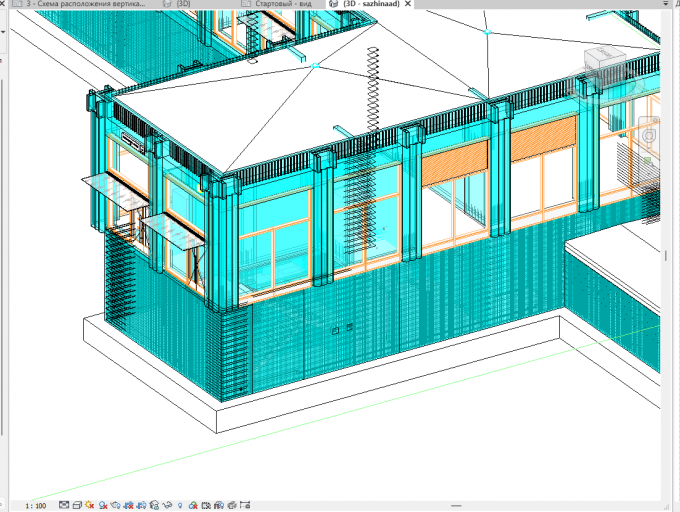
Task: Click the left panel vertical scrollbar
Action: (x=2, y=256)
